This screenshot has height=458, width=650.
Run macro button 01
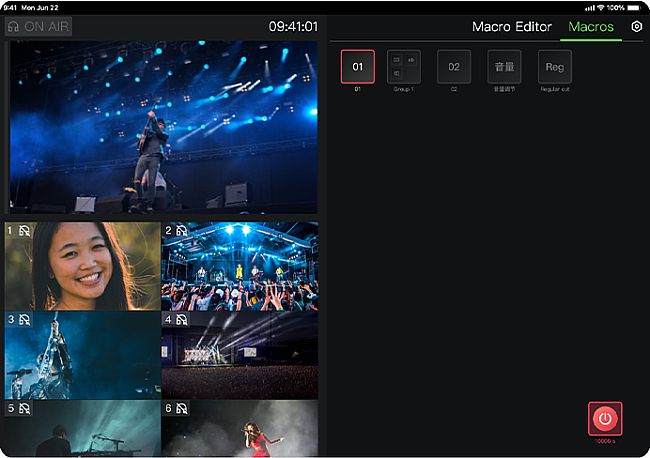click(358, 67)
